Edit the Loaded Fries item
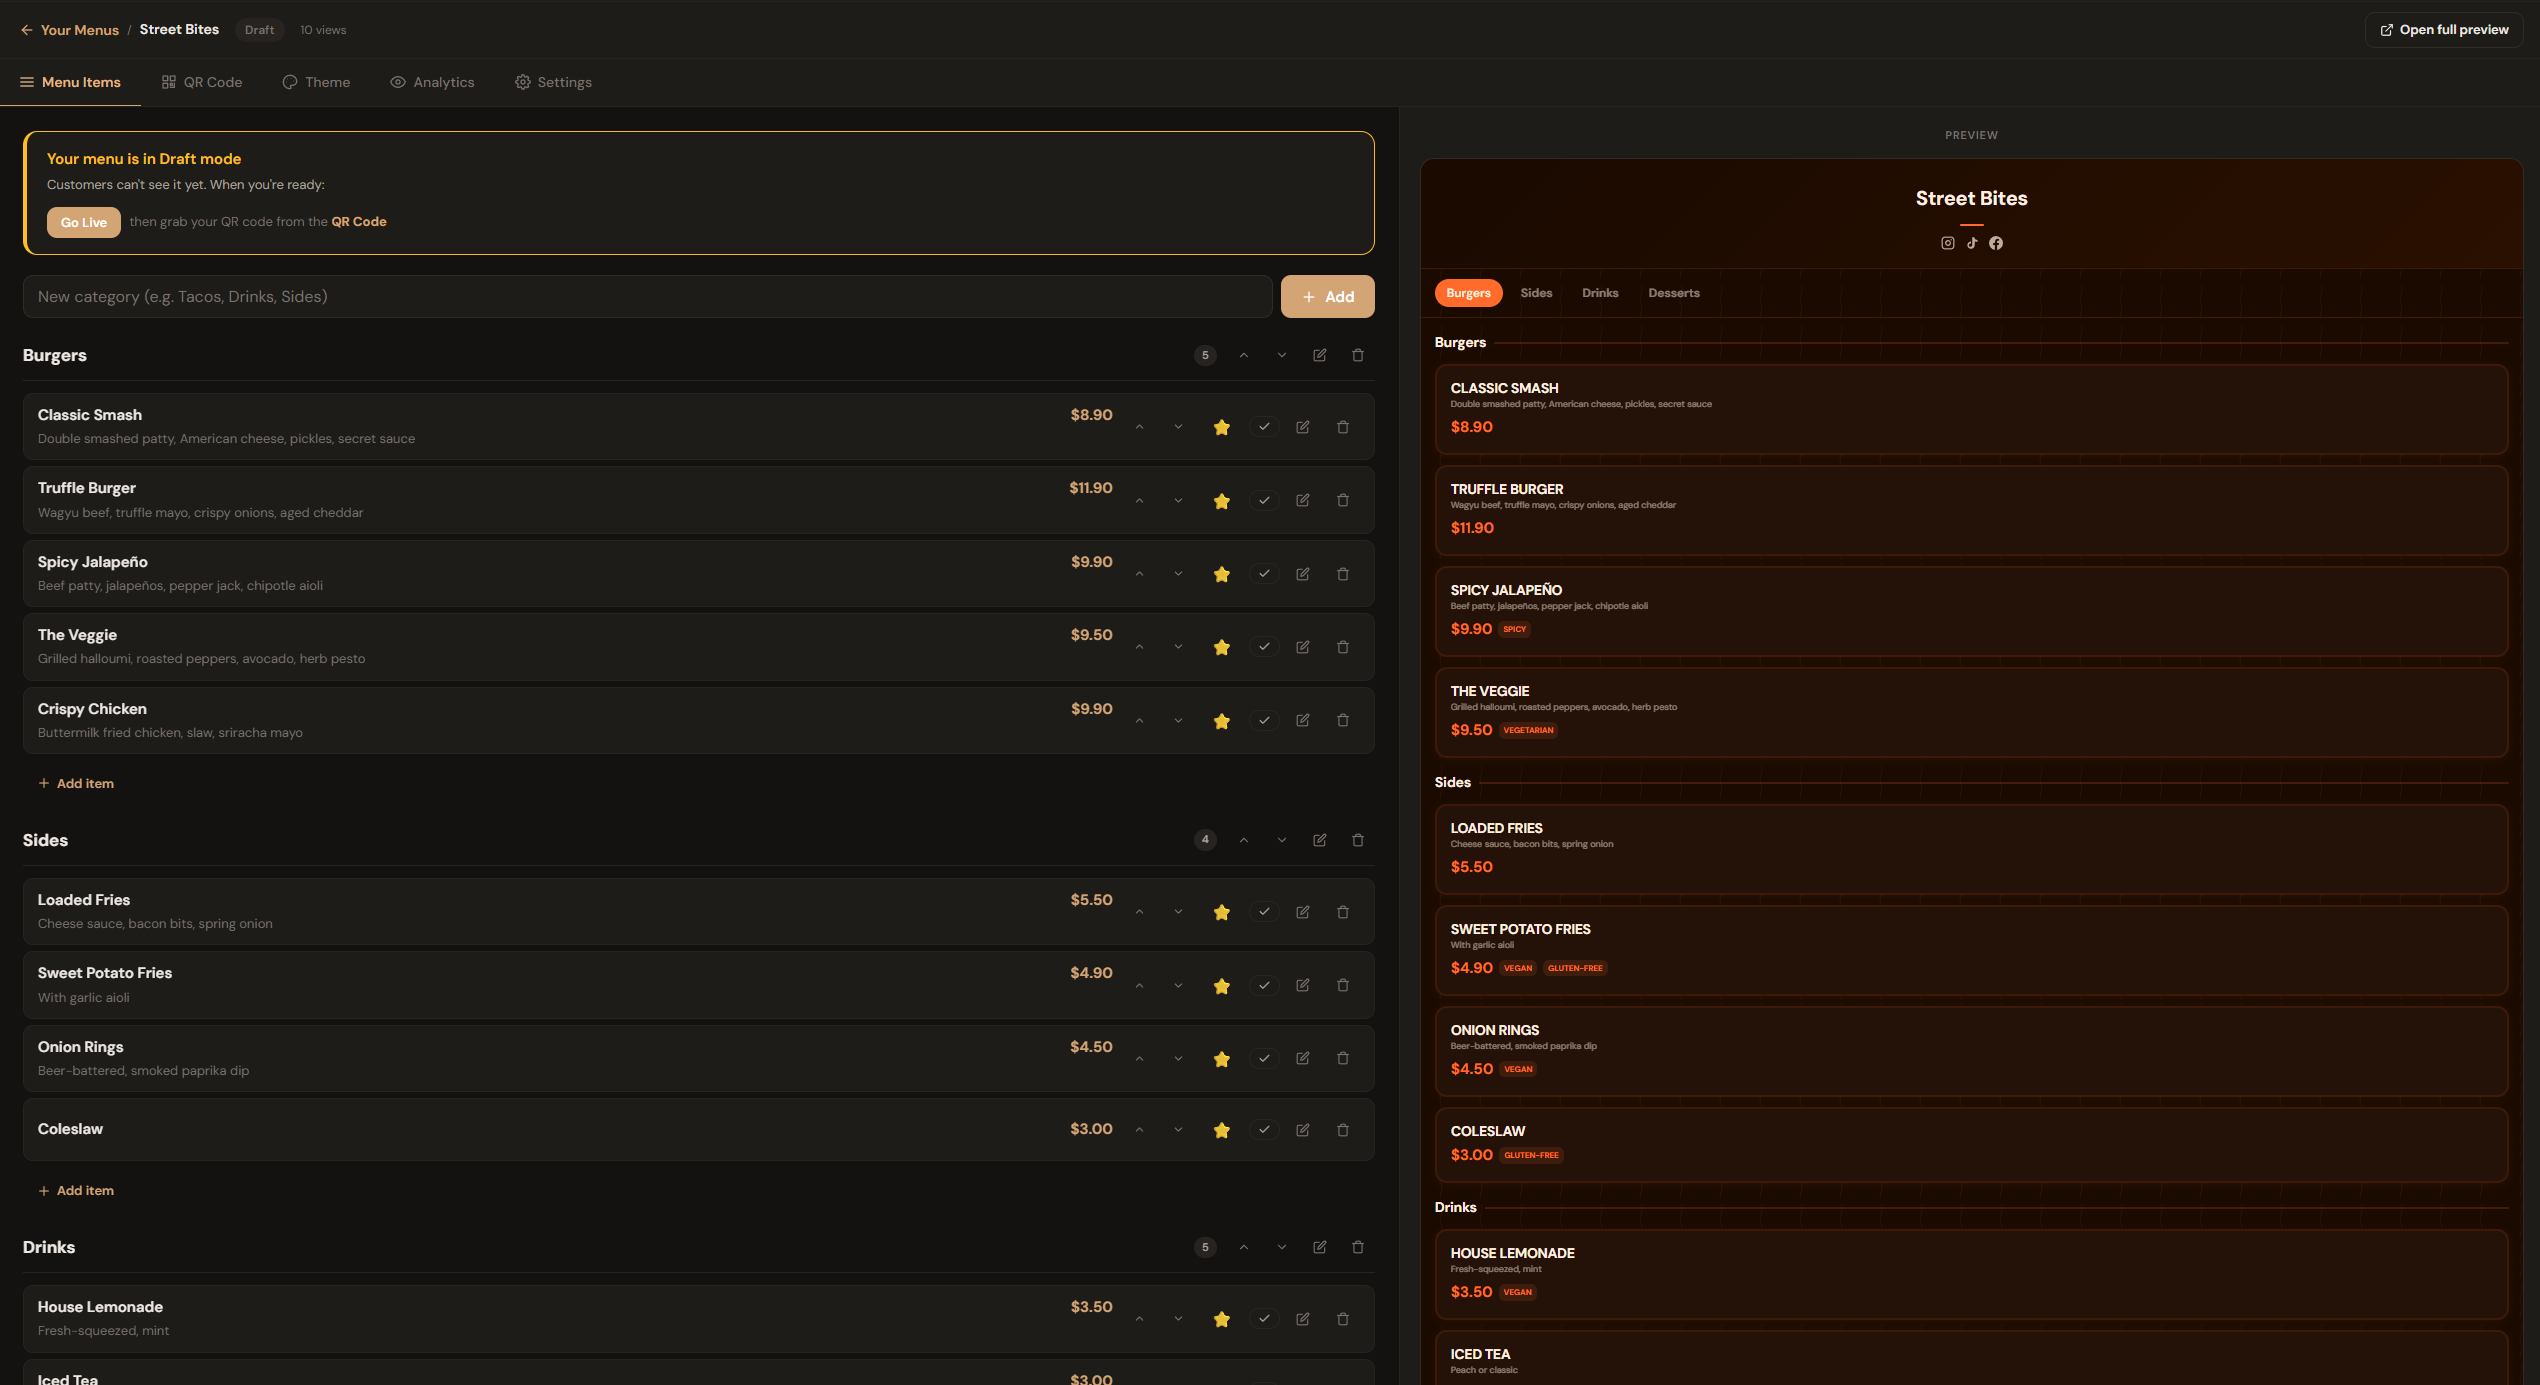The width and height of the screenshot is (2540, 1385). 1303,912
